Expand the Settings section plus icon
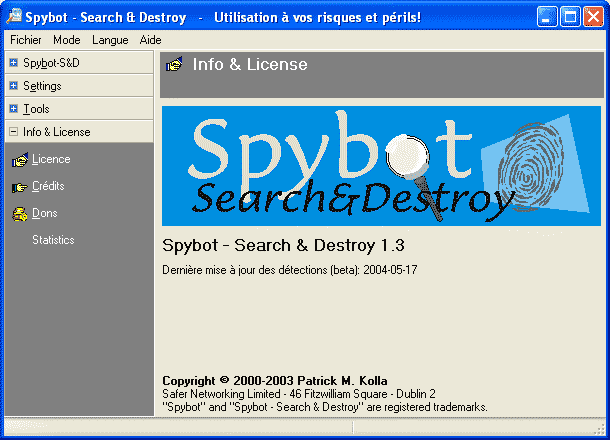610x440 pixels. (14, 86)
